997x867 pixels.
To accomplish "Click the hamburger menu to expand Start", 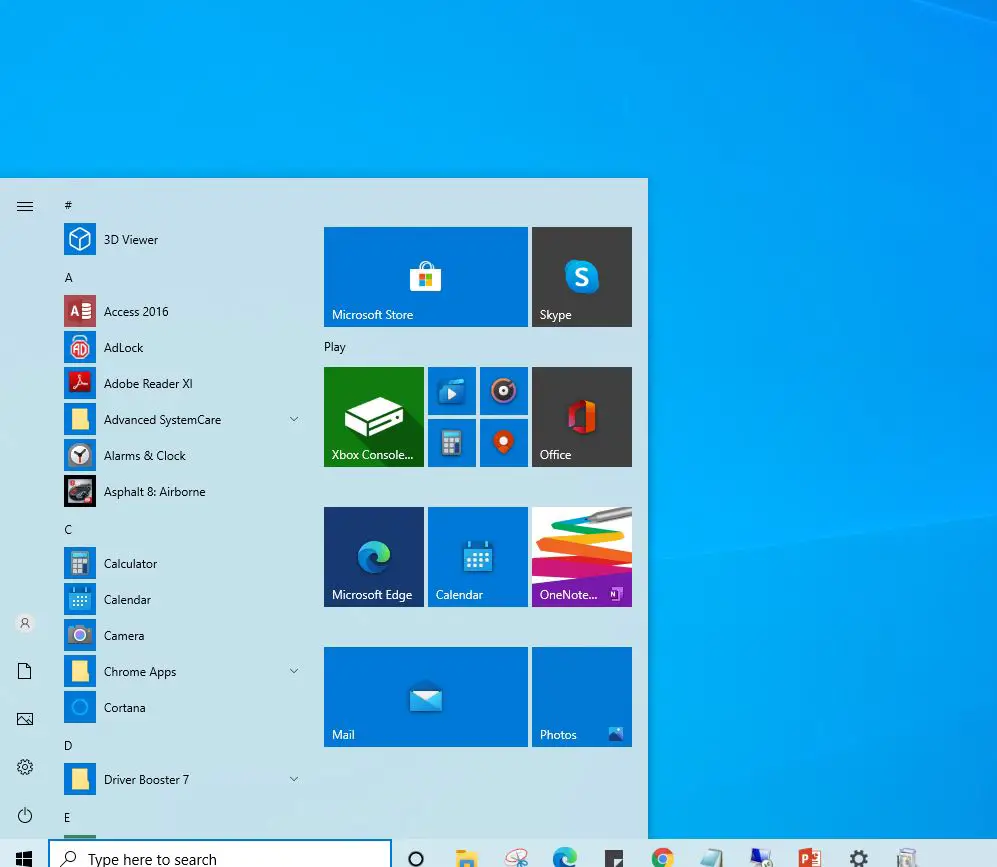I will [25, 206].
